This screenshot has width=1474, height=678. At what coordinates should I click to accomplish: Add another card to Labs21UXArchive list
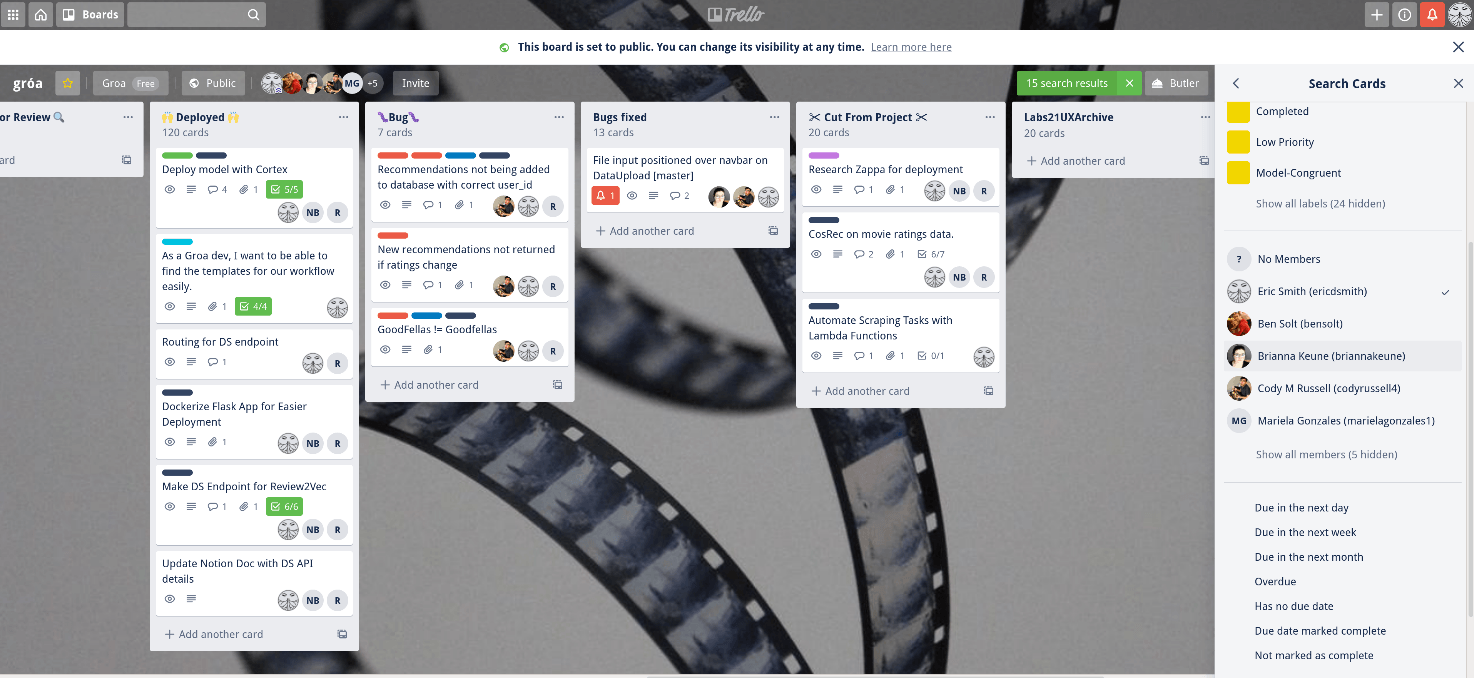[x=1076, y=161]
